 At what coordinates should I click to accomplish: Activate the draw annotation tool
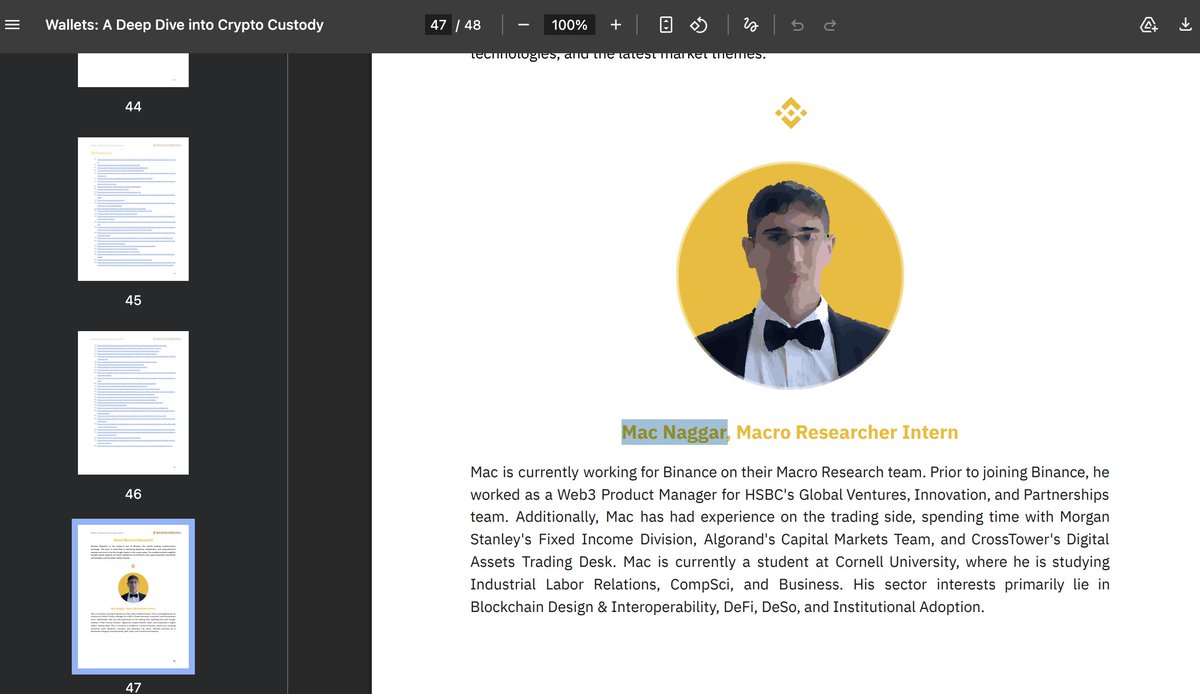pos(750,24)
